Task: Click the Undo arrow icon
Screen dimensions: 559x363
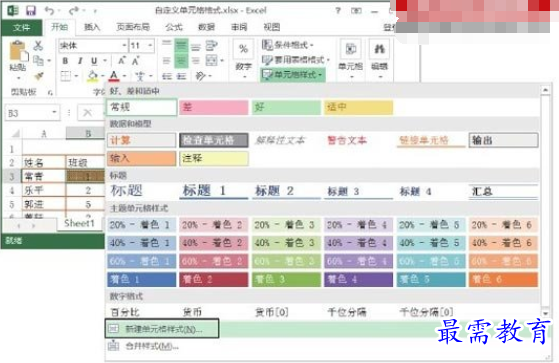Action: [x=49, y=11]
